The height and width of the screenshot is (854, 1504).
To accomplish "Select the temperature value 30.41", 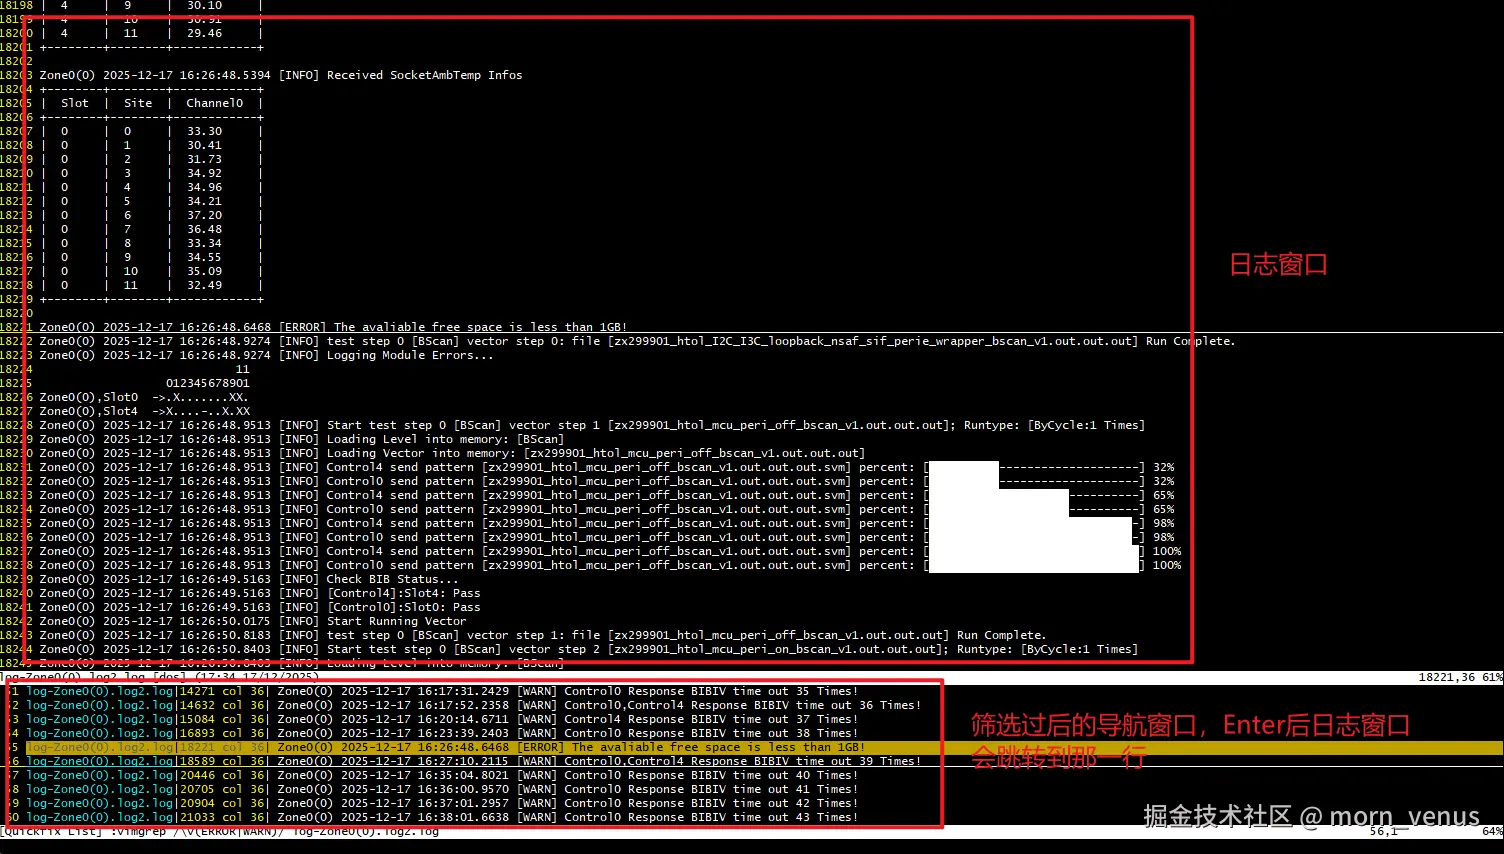I will (204, 145).
